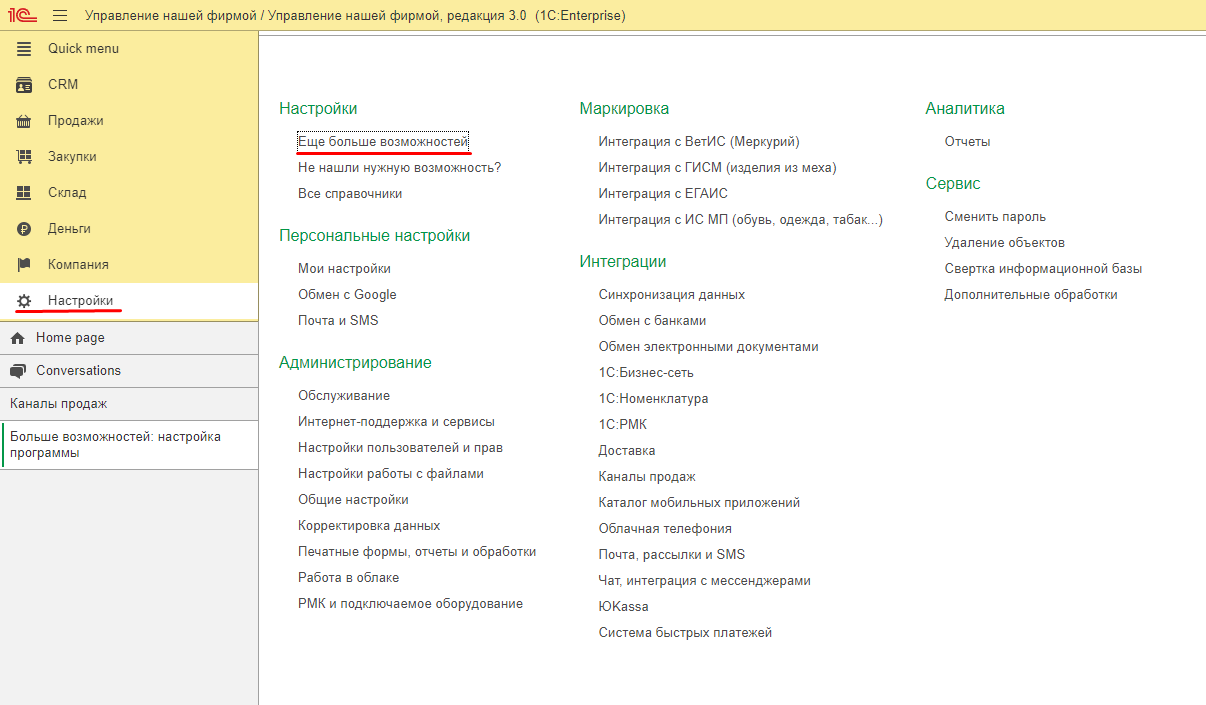1206x705 pixels.
Task: Open Обмен электронными документами
Action: pos(709,347)
